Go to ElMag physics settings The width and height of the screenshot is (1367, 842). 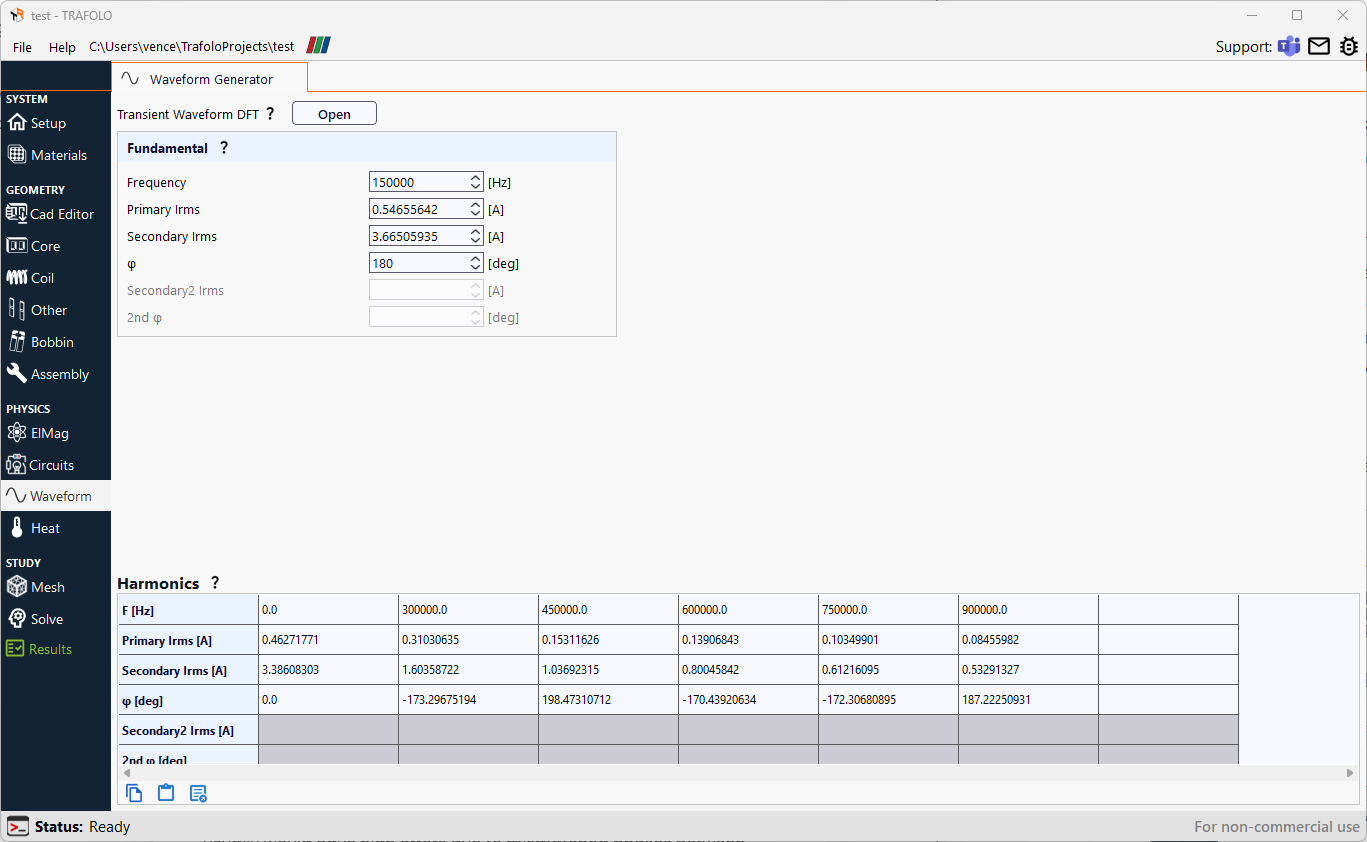[56, 433]
